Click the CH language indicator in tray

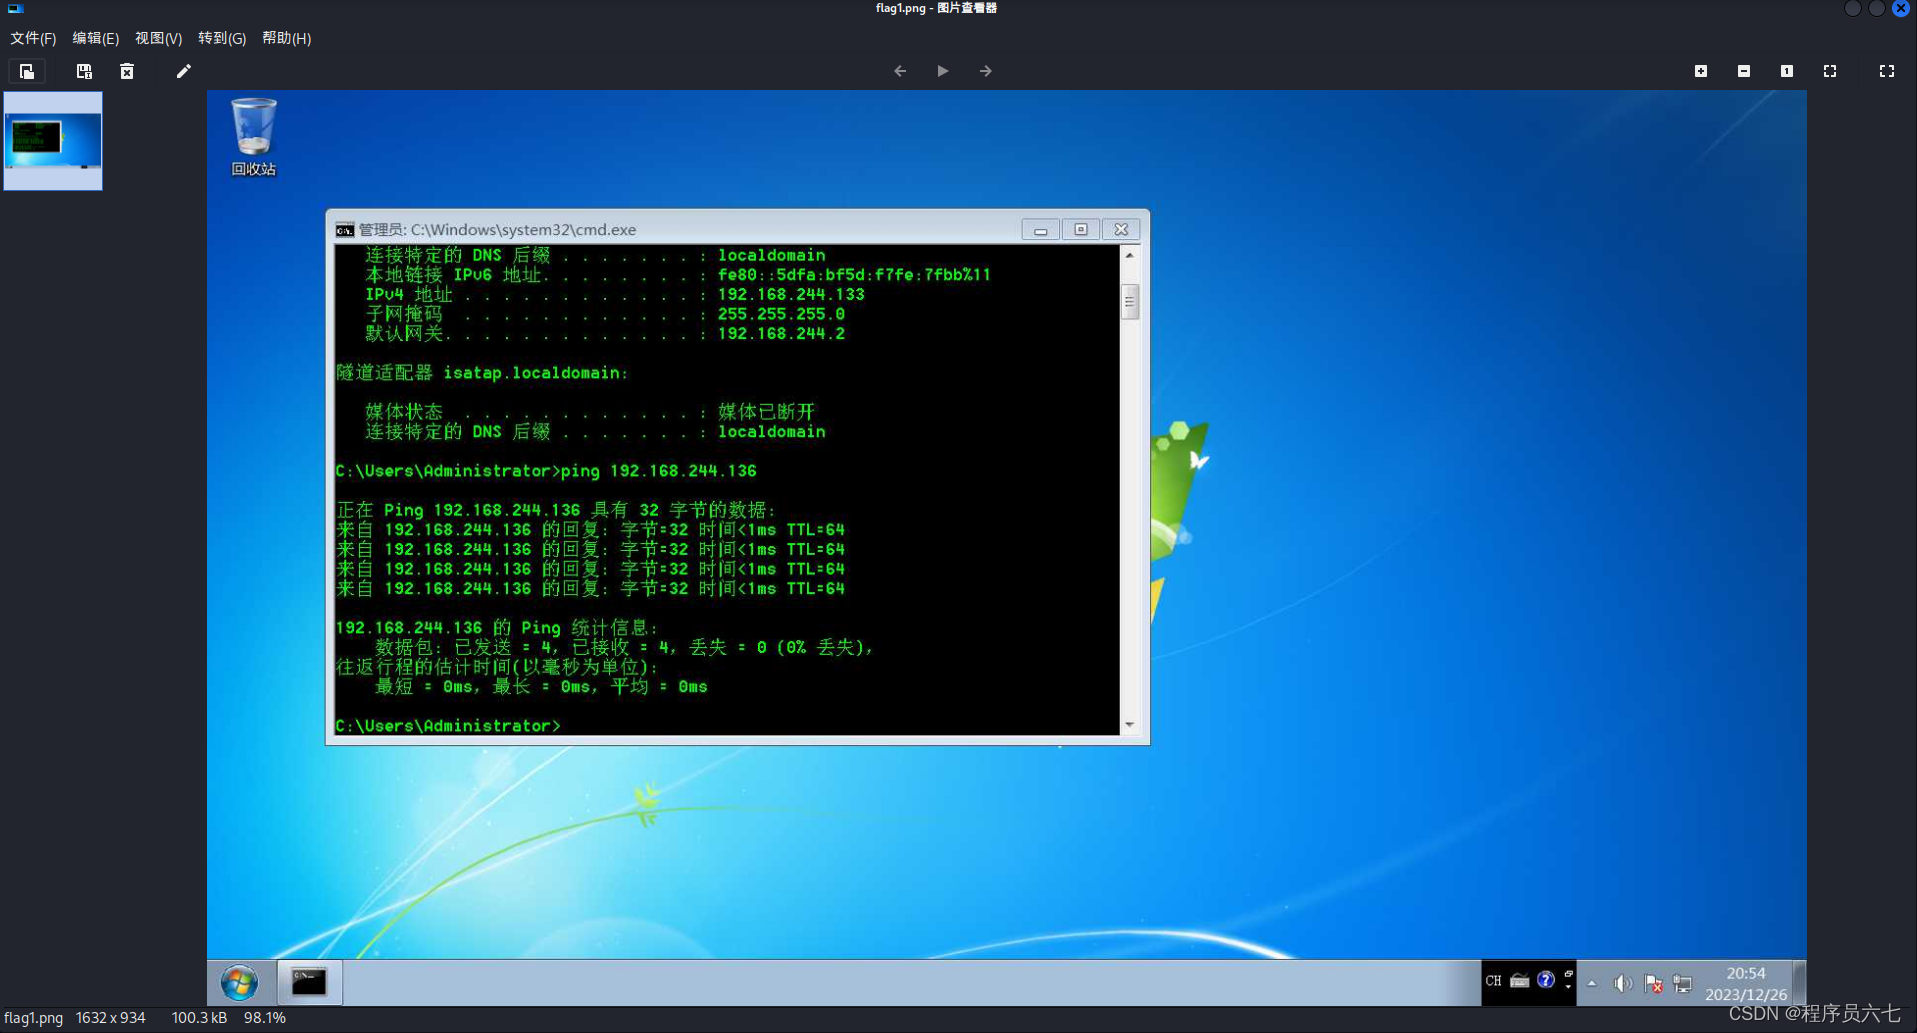coord(1493,981)
